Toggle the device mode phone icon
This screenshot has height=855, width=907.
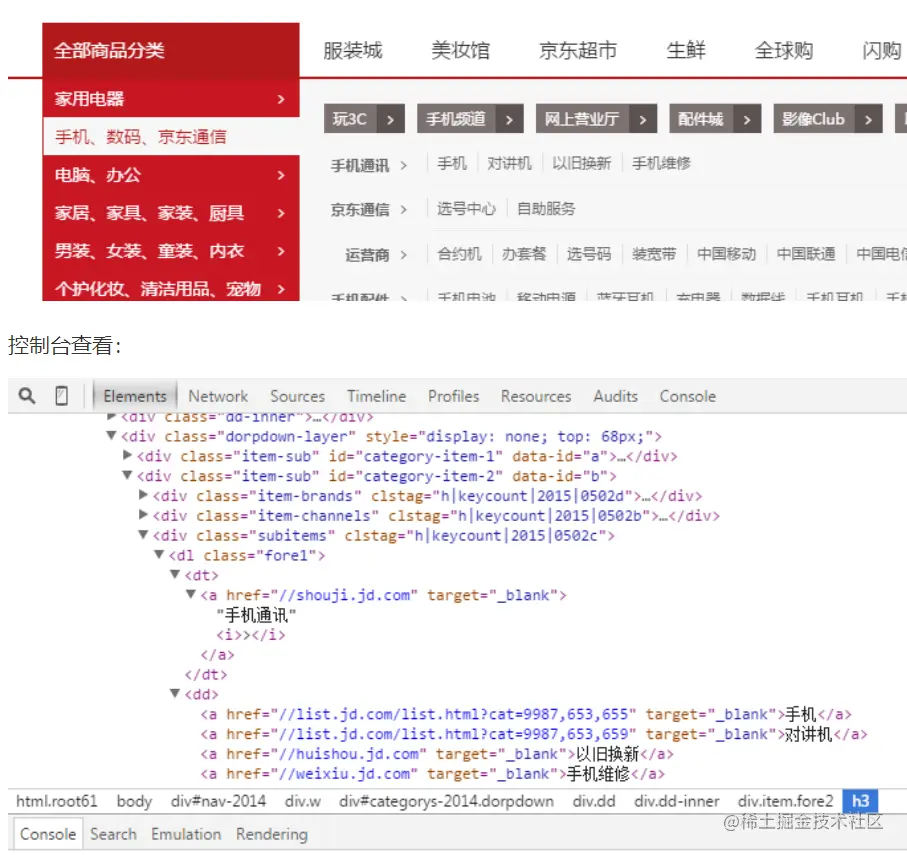(x=61, y=396)
